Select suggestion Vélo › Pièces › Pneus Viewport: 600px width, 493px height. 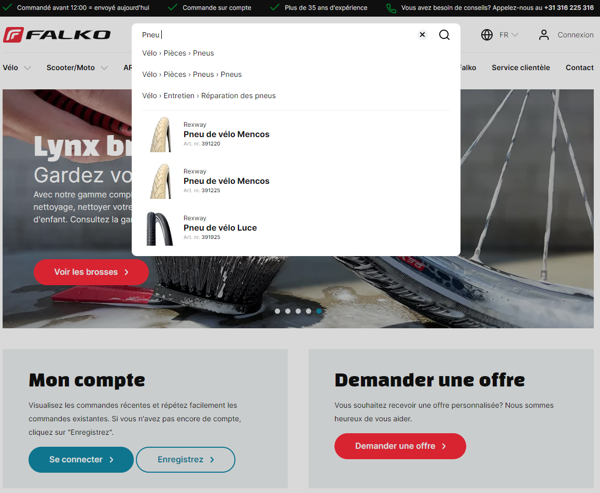click(178, 53)
